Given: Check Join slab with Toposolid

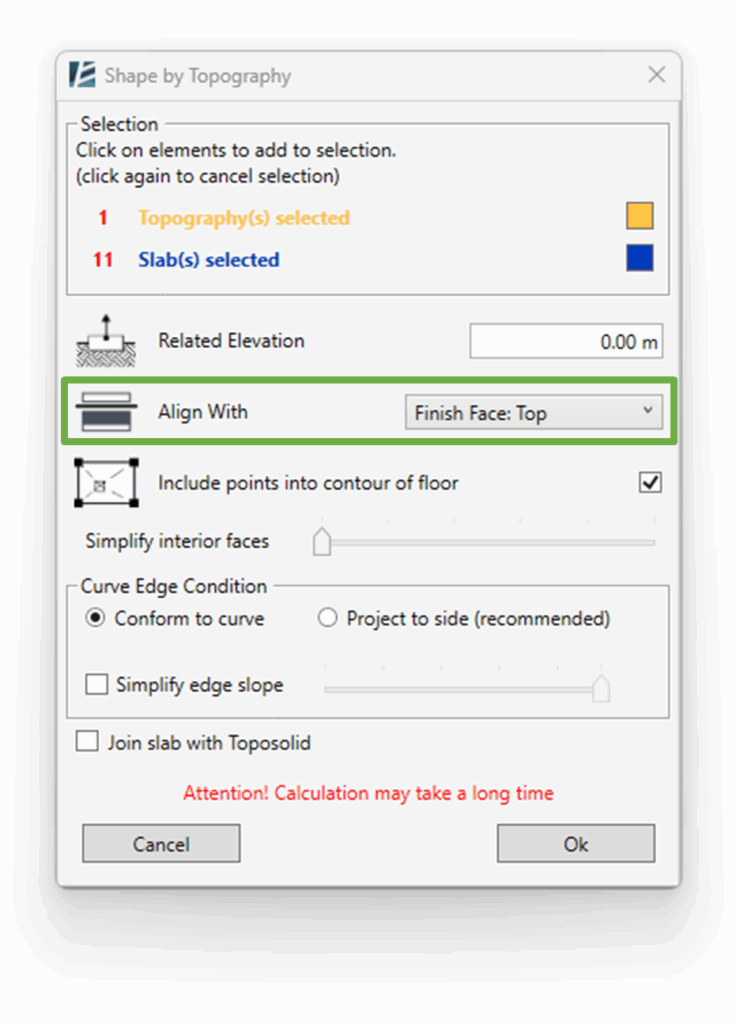Looking at the screenshot, I should (x=87, y=742).
